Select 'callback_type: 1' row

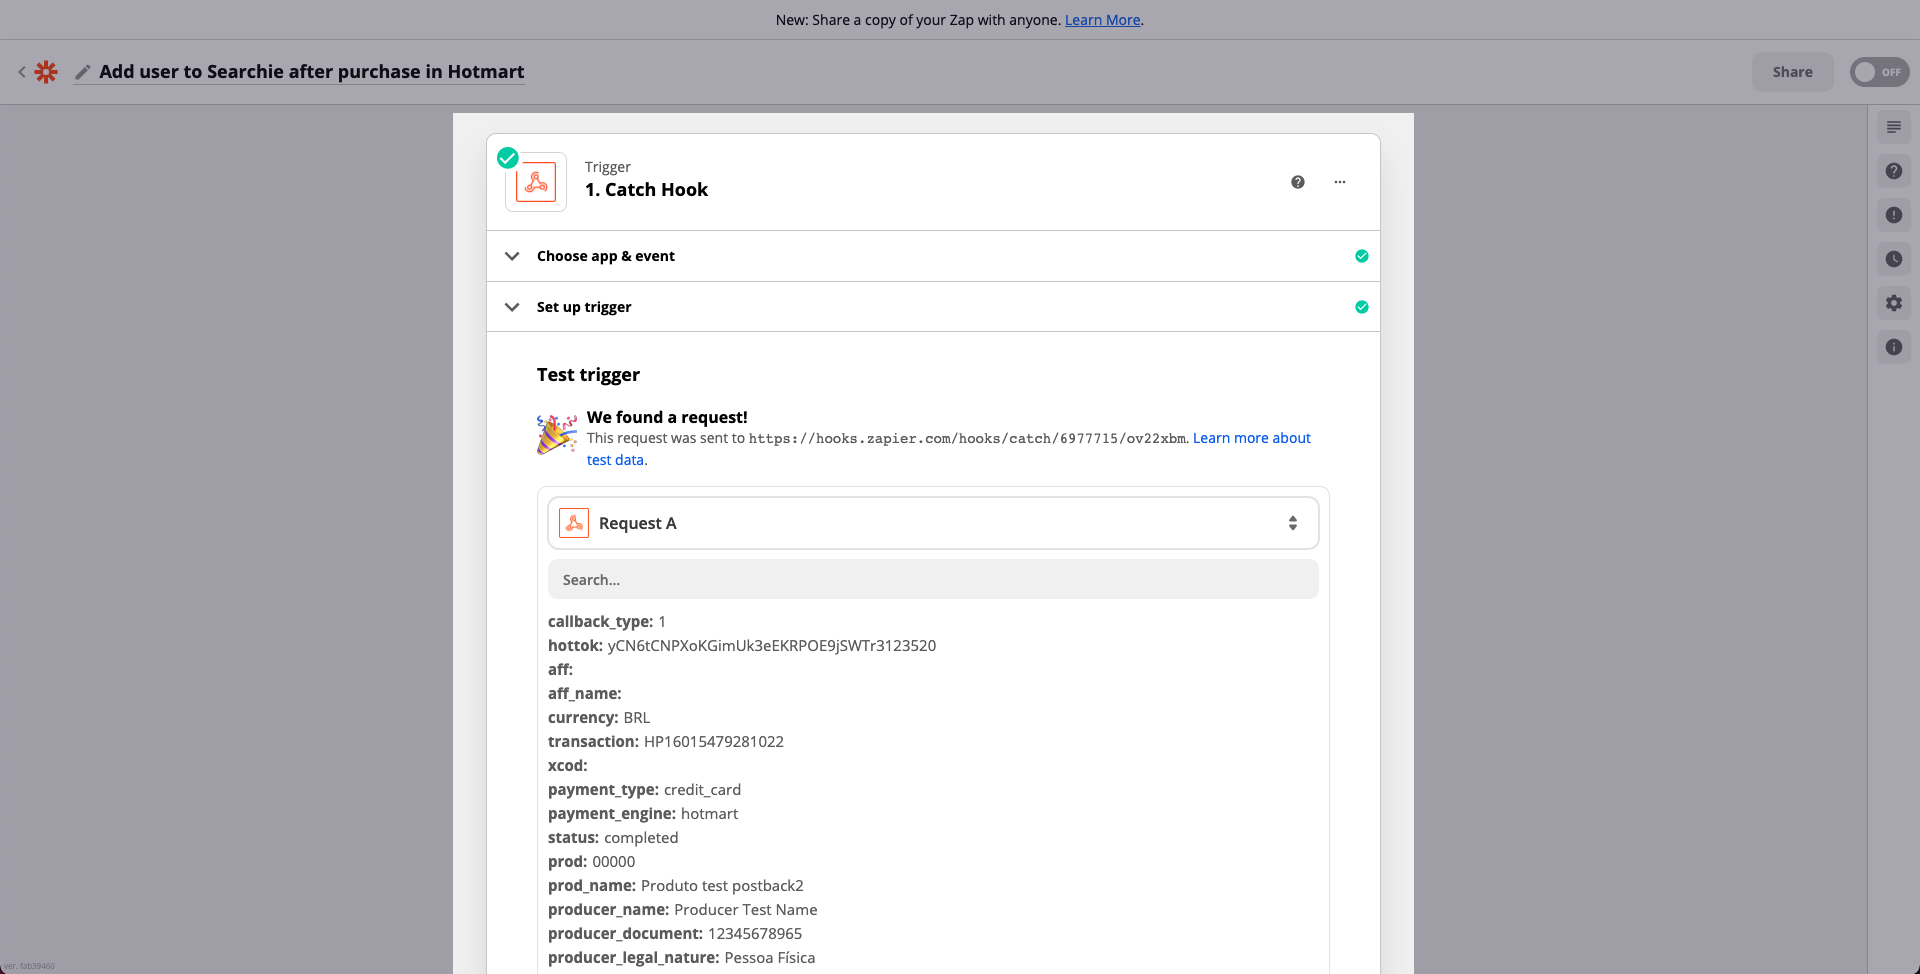(607, 622)
